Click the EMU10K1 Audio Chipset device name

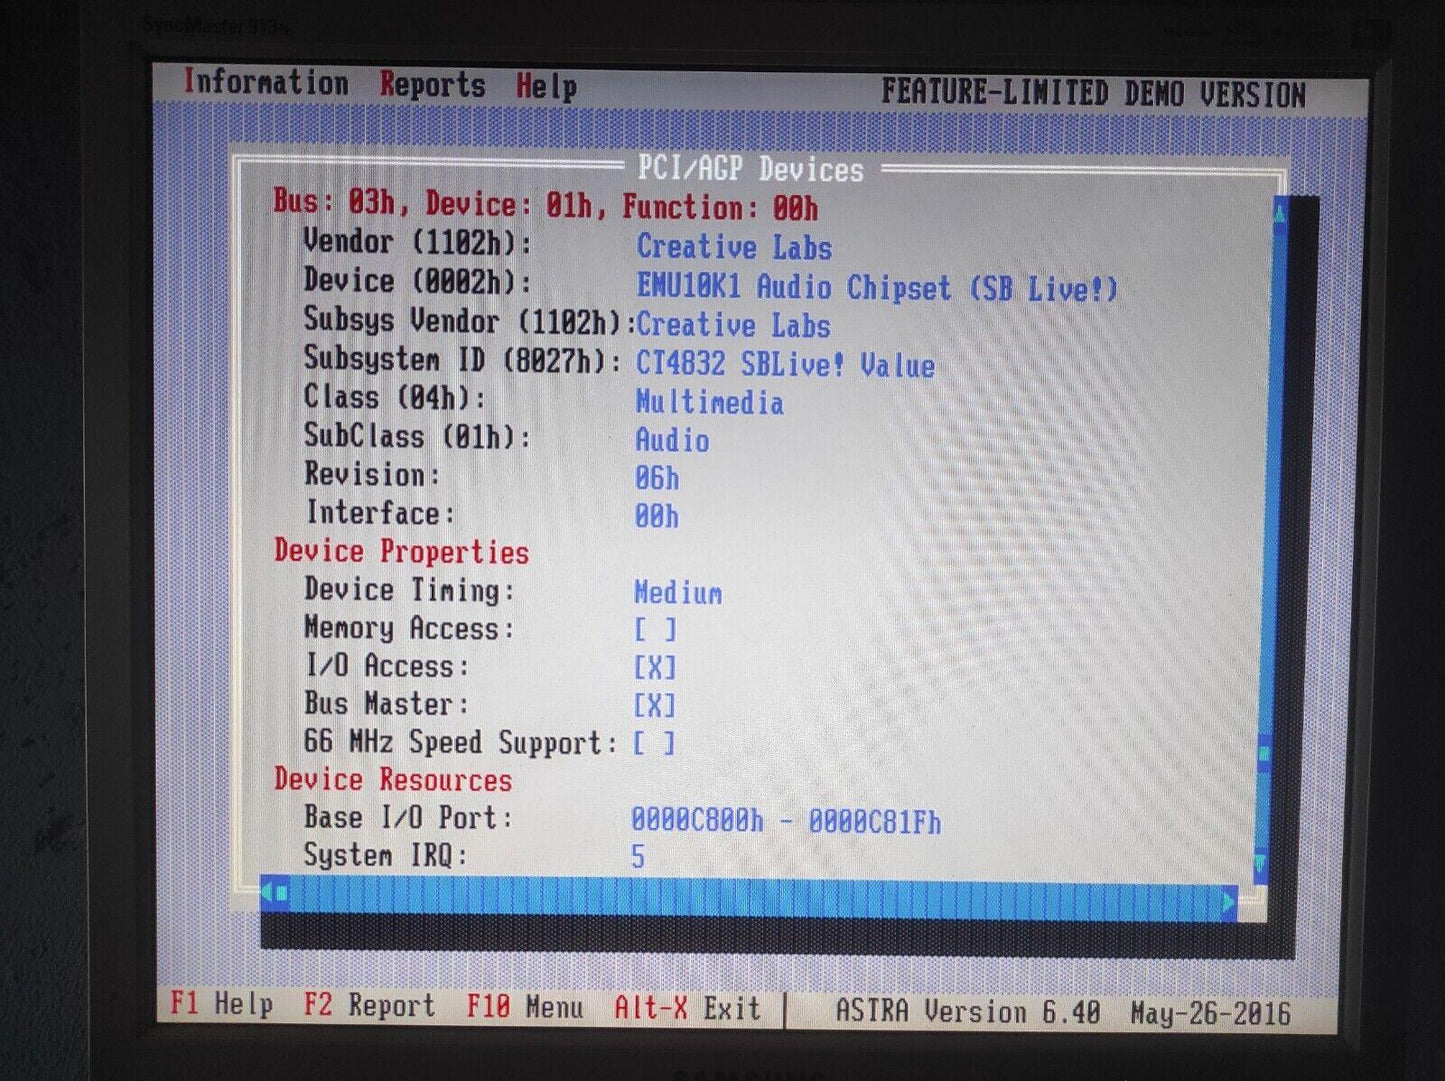(876, 288)
